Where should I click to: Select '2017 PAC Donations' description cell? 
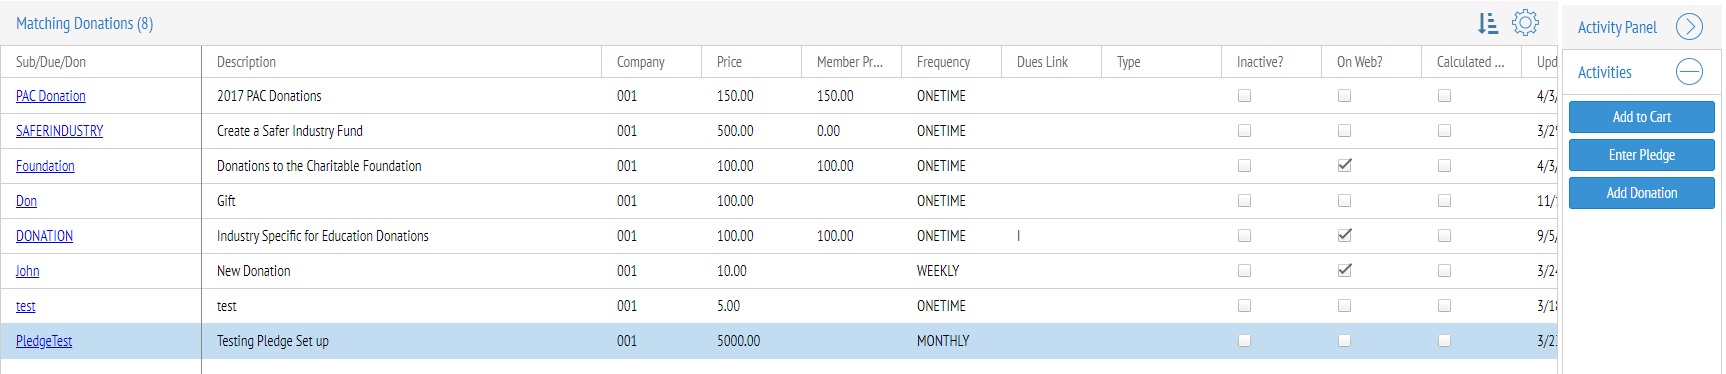point(401,96)
